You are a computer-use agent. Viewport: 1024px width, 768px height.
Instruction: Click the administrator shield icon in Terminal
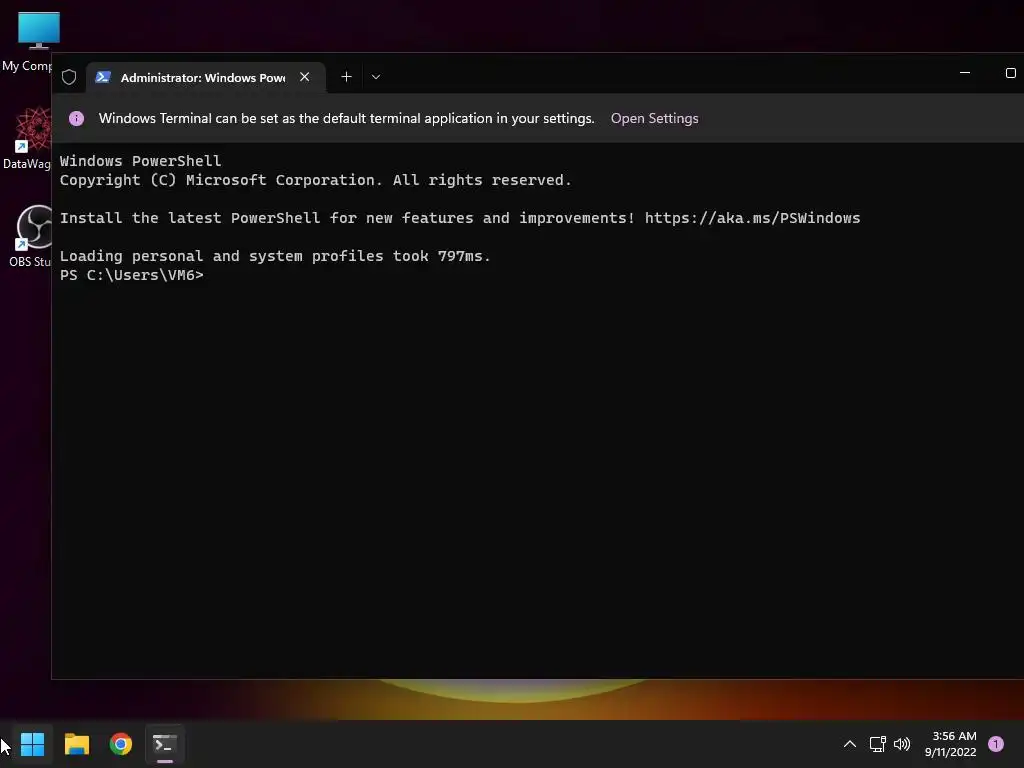[69, 77]
